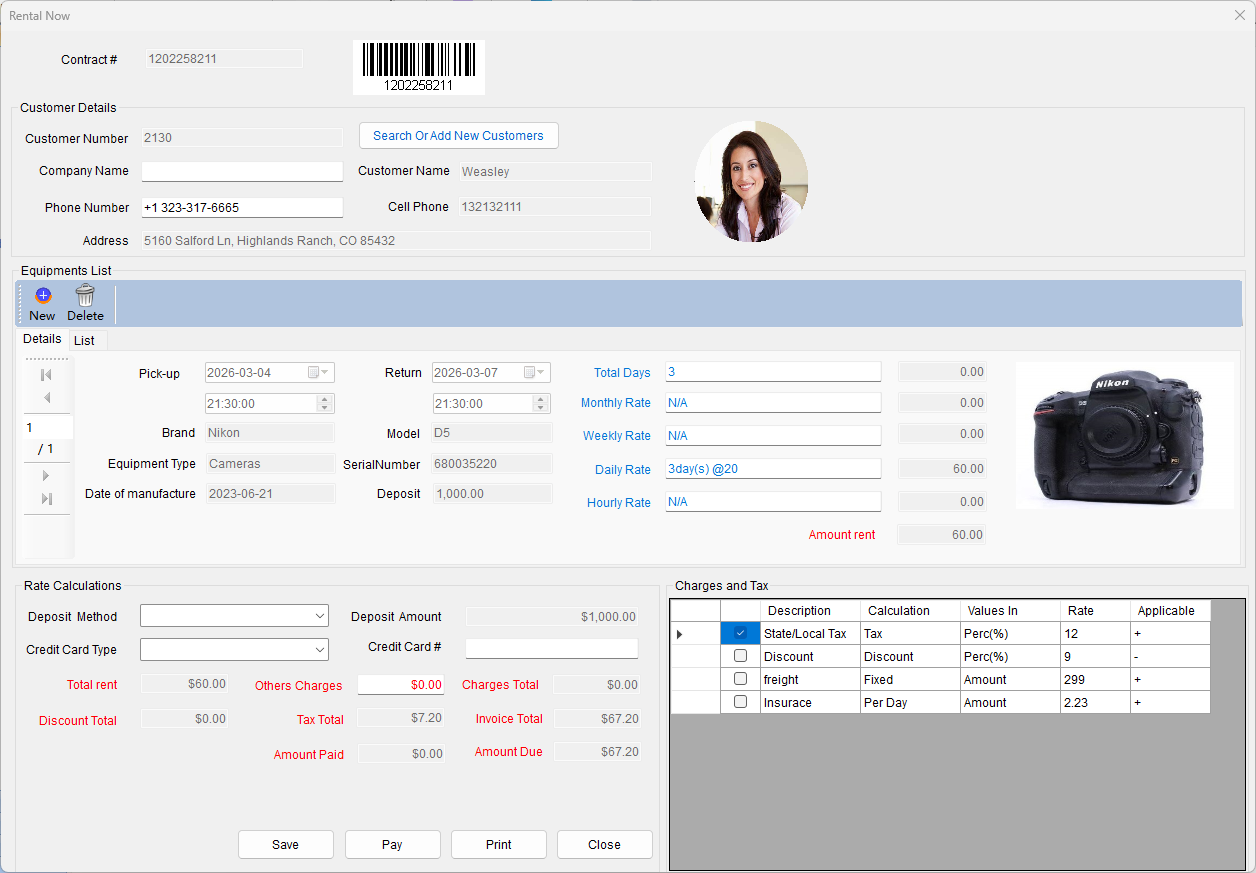Click the Others Charges amount field
Screen dimensions: 1256x873
[x=401, y=685]
